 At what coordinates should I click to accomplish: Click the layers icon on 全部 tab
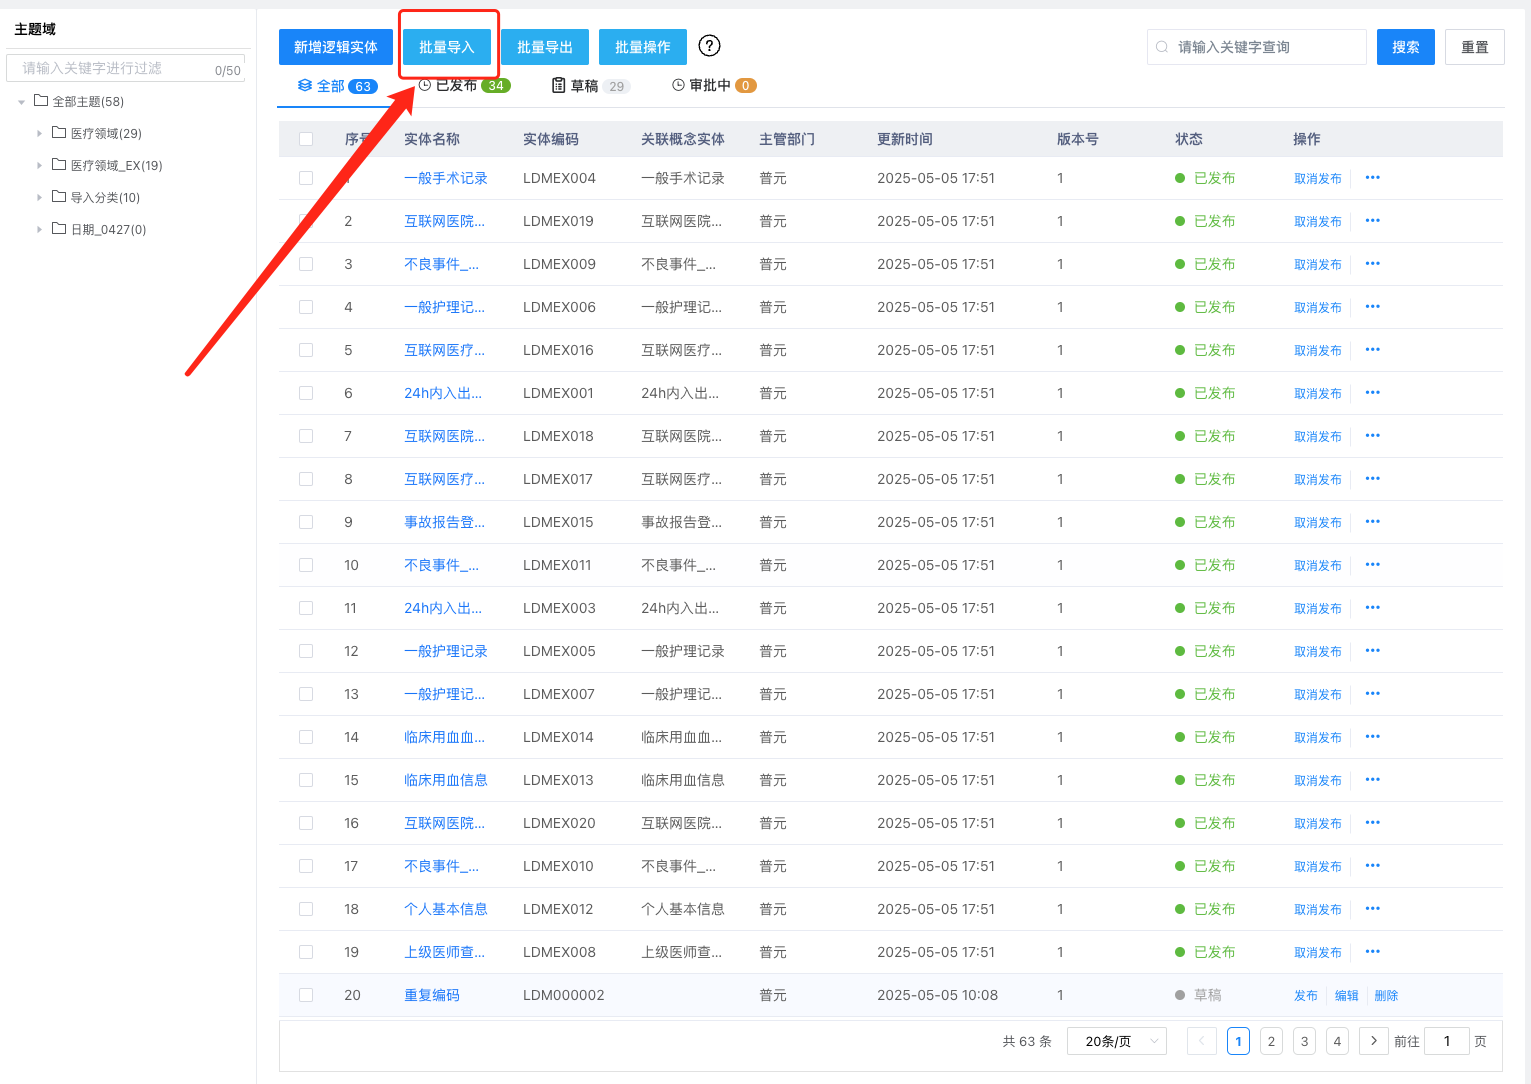tap(304, 85)
